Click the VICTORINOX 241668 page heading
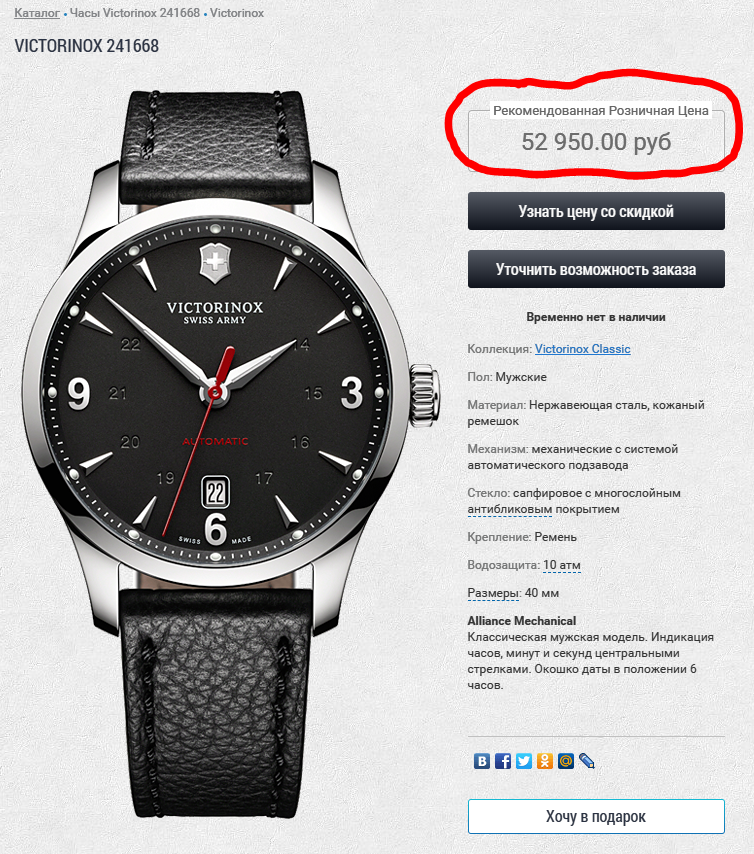Image resolution: width=754 pixels, height=854 pixels. coord(87,46)
